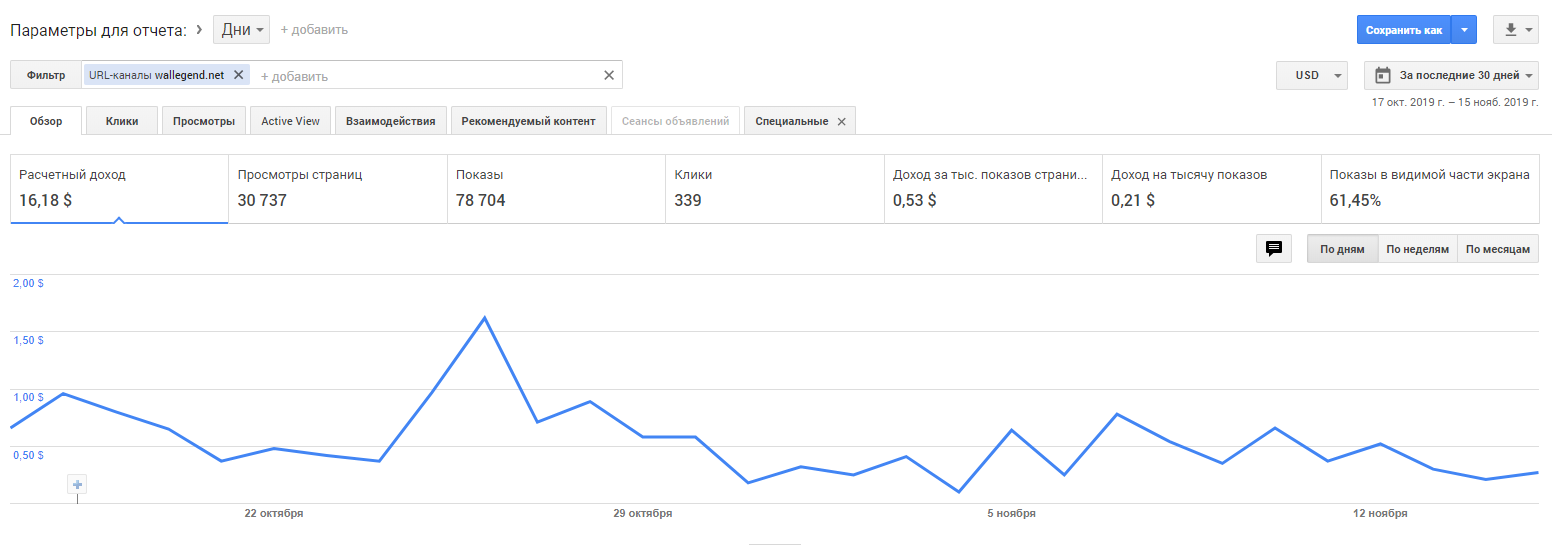
Task: Switch chart to По неделям view
Action: point(1417,249)
